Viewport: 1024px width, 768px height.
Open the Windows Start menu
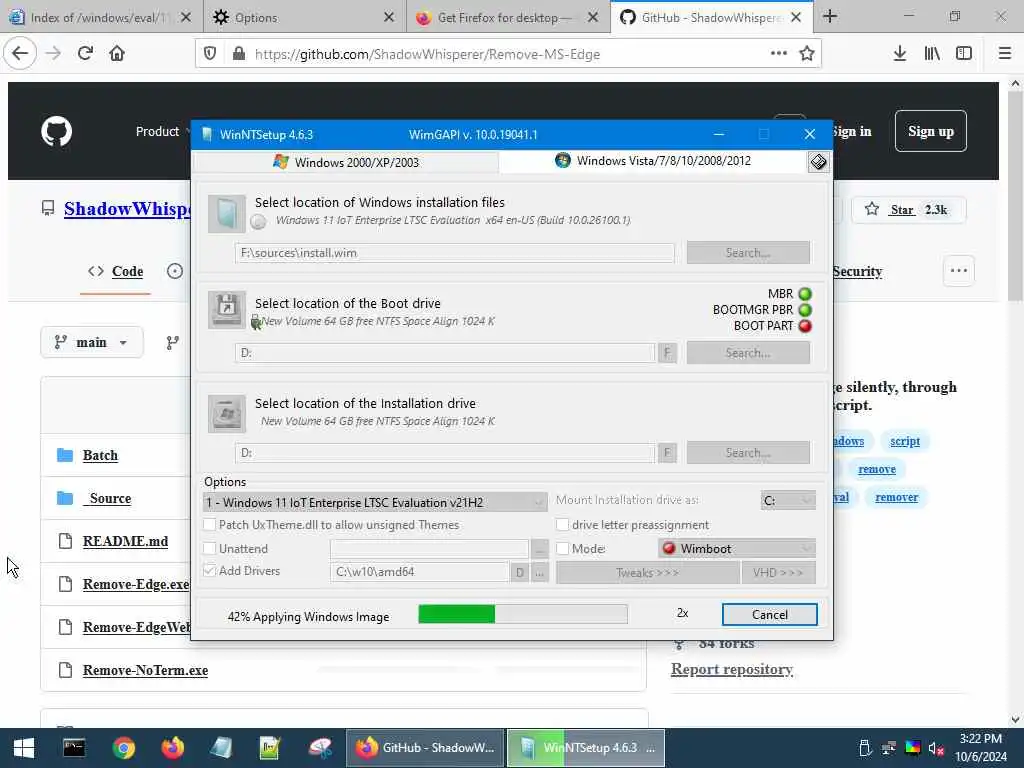(x=24, y=748)
